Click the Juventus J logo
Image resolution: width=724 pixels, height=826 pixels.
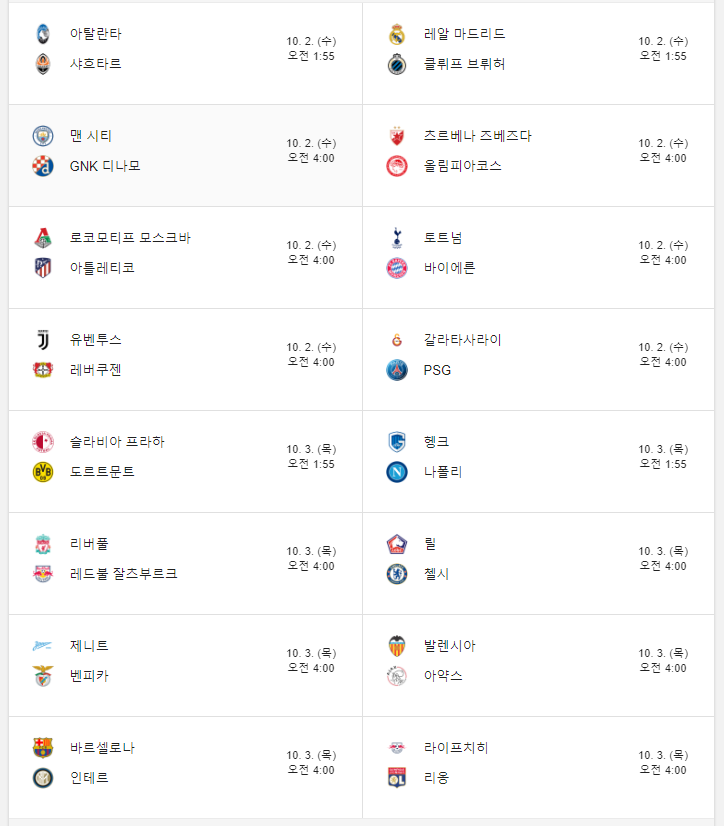(x=43, y=340)
